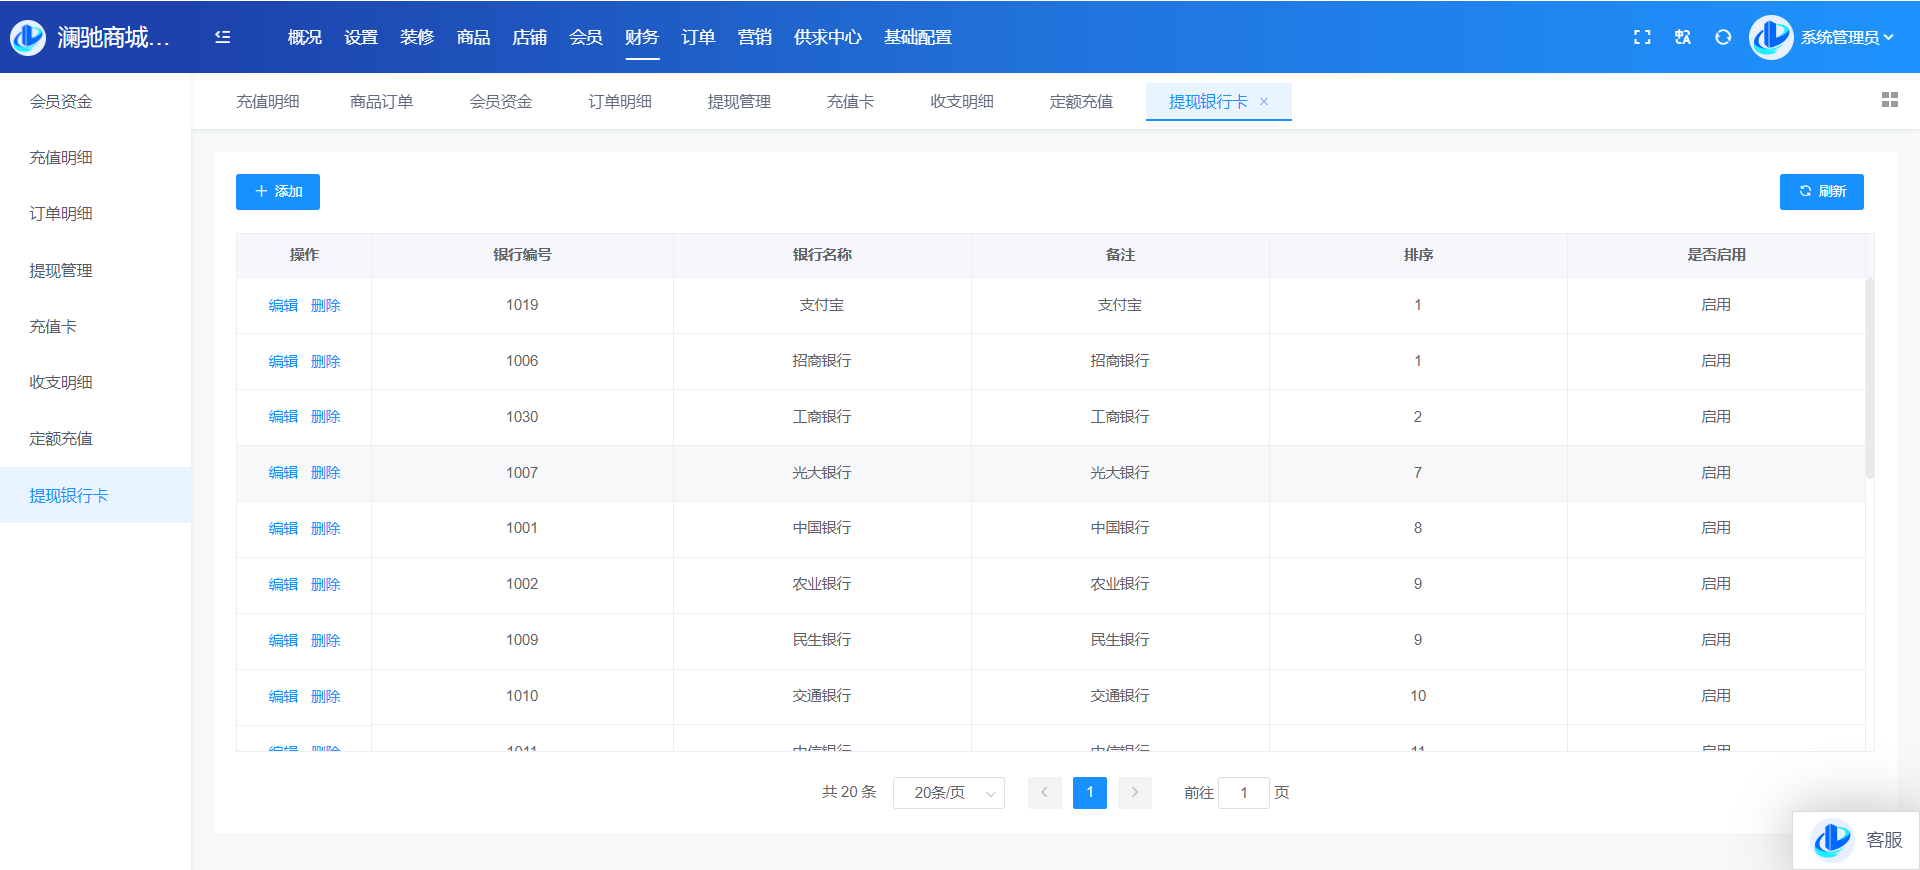Click the header refresh circle icon
Image resolution: width=1920 pixels, height=870 pixels.
[x=1723, y=37]
